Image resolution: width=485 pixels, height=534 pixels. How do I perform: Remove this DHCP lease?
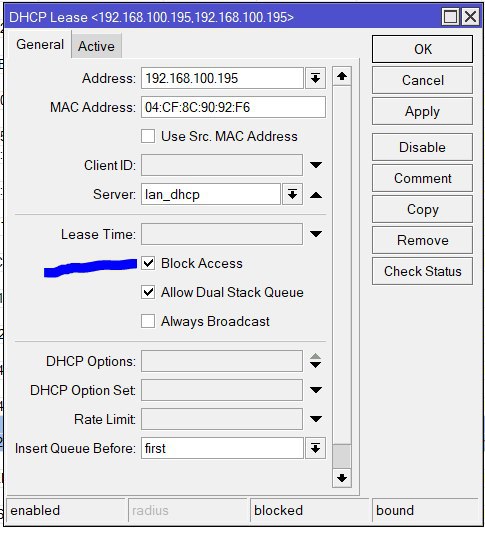(422, 240)
